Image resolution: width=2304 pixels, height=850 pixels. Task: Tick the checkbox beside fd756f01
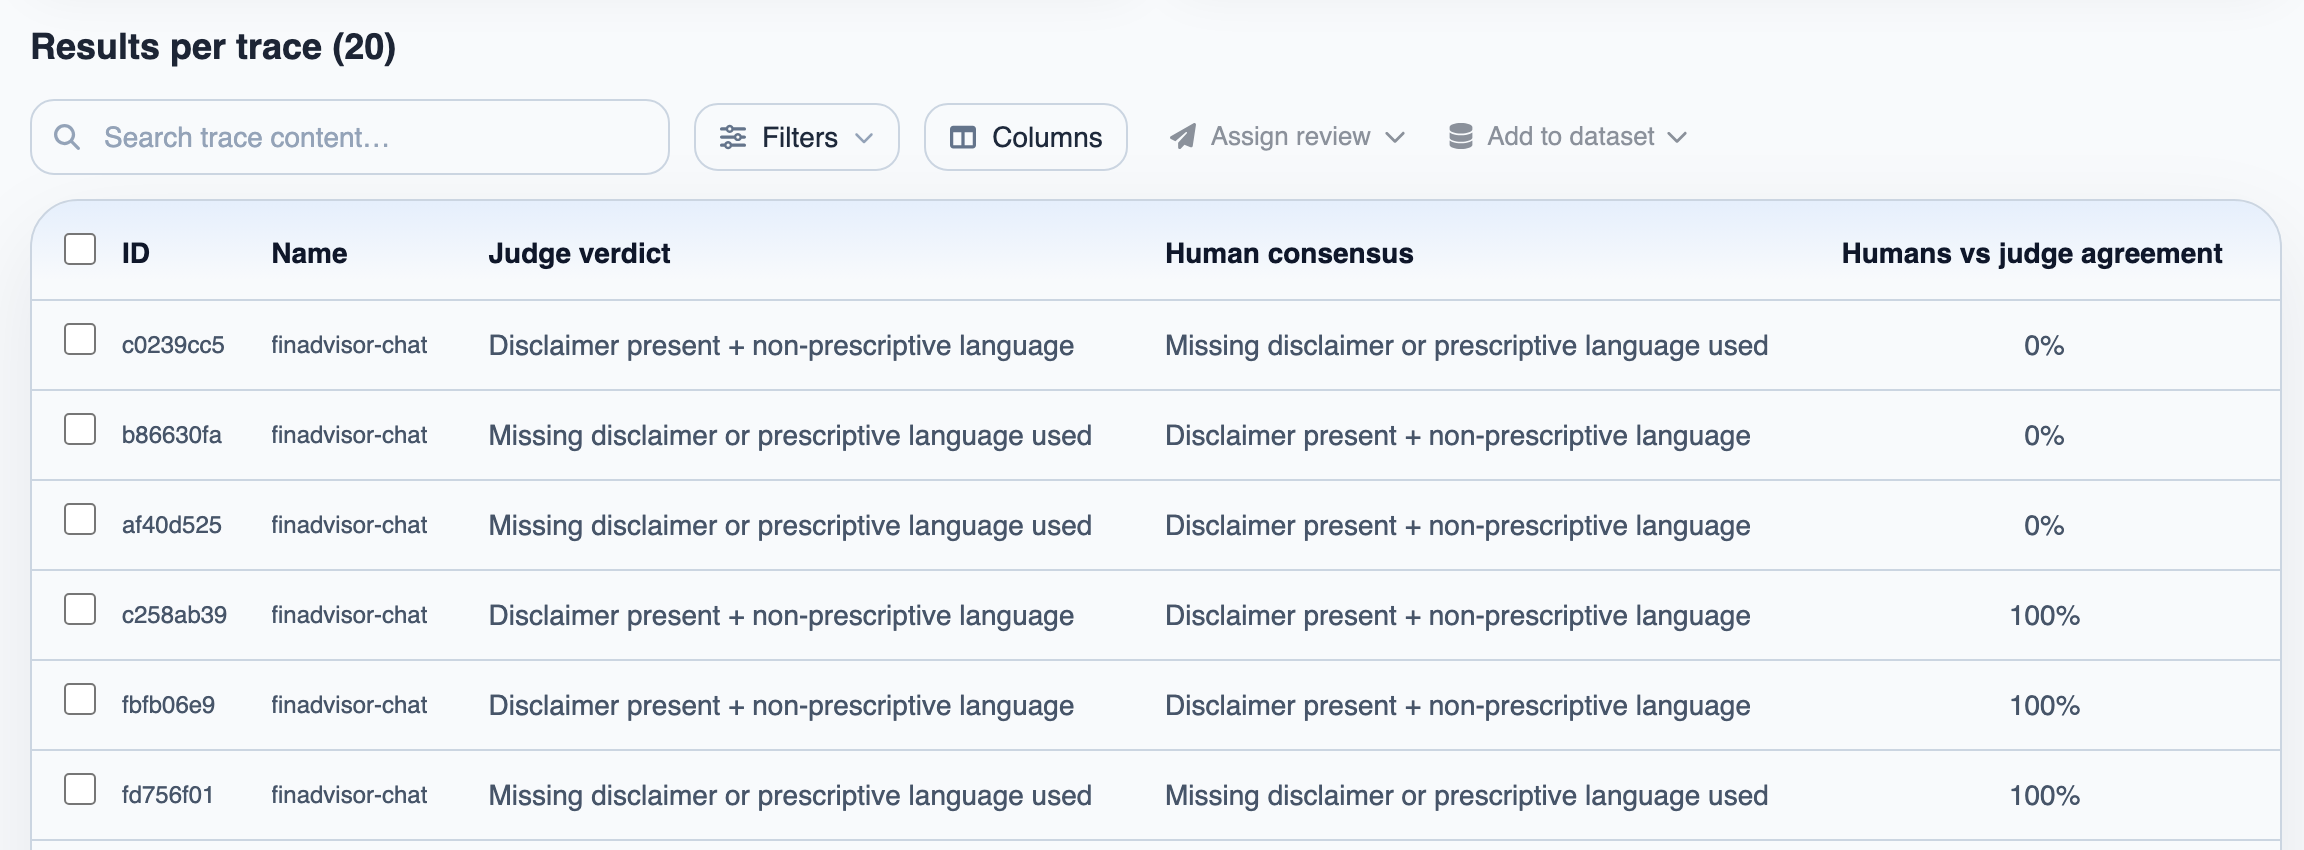point(80,789)
